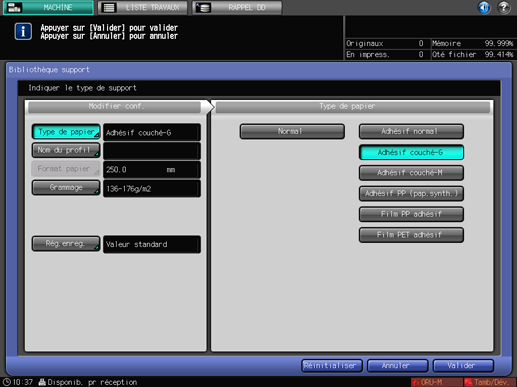
Task: Click the blue information icon
Action: (23, 32)
